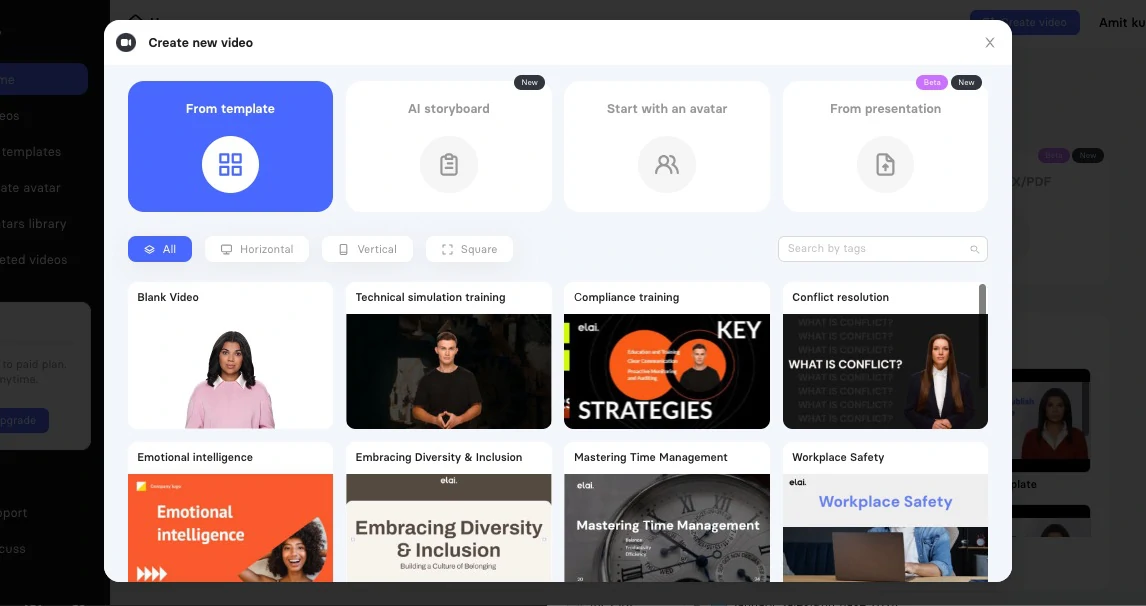Choose the From presentation option
The height and width of the screenshot is (606, 1146).
(885, 146)
